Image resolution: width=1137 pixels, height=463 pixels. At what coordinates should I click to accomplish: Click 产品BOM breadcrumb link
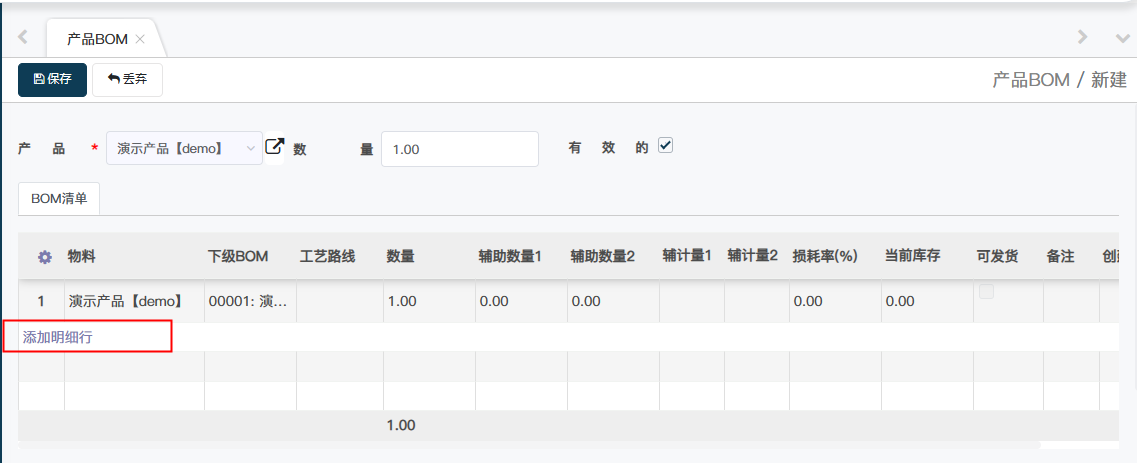click(x=1029, y=80)
